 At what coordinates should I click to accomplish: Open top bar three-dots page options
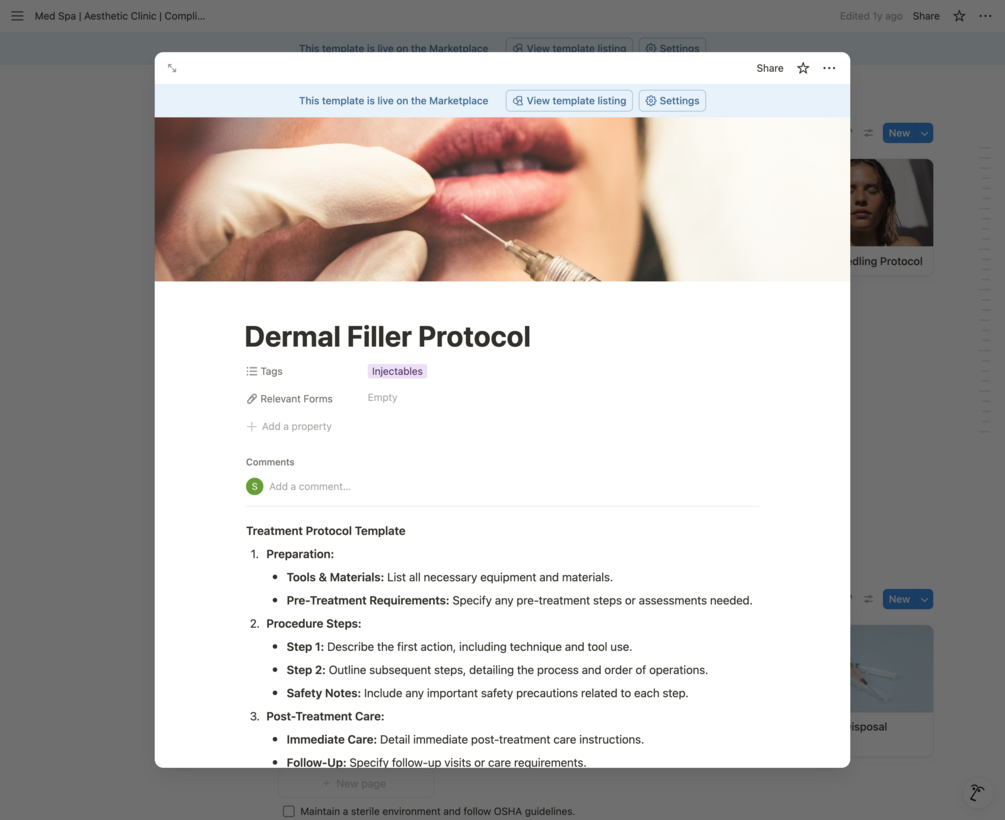985,16
